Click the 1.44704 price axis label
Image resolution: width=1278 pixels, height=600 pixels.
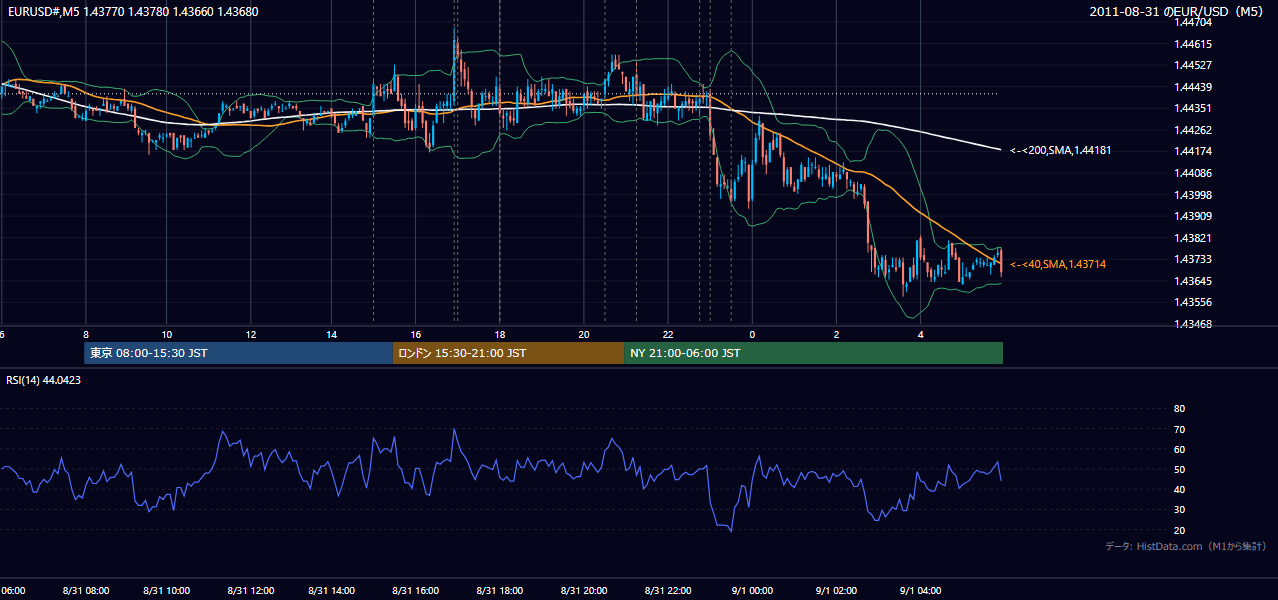click(x=1193, y=22)
